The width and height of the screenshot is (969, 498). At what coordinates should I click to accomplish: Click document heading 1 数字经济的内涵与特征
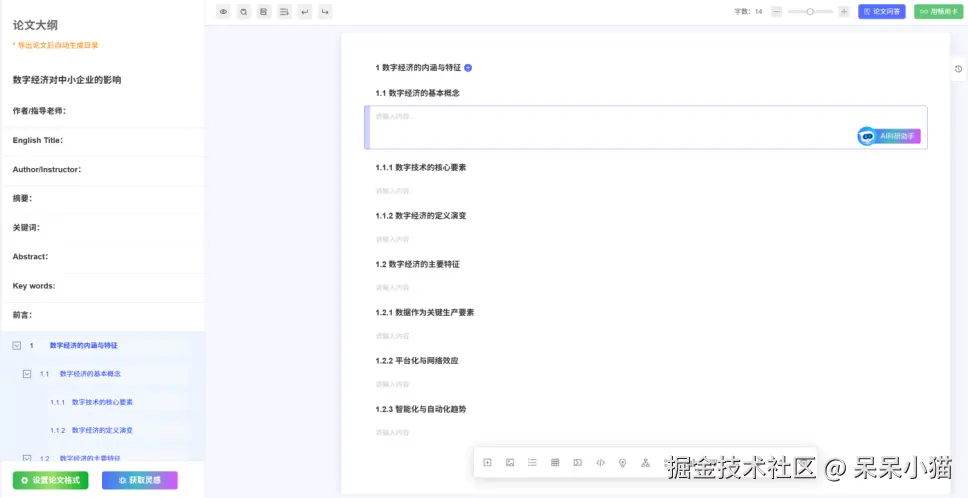pos(418,68)
